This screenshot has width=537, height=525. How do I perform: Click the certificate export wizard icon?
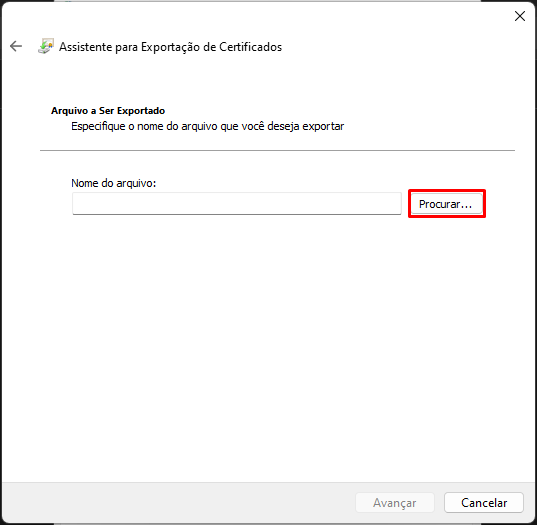46,46
